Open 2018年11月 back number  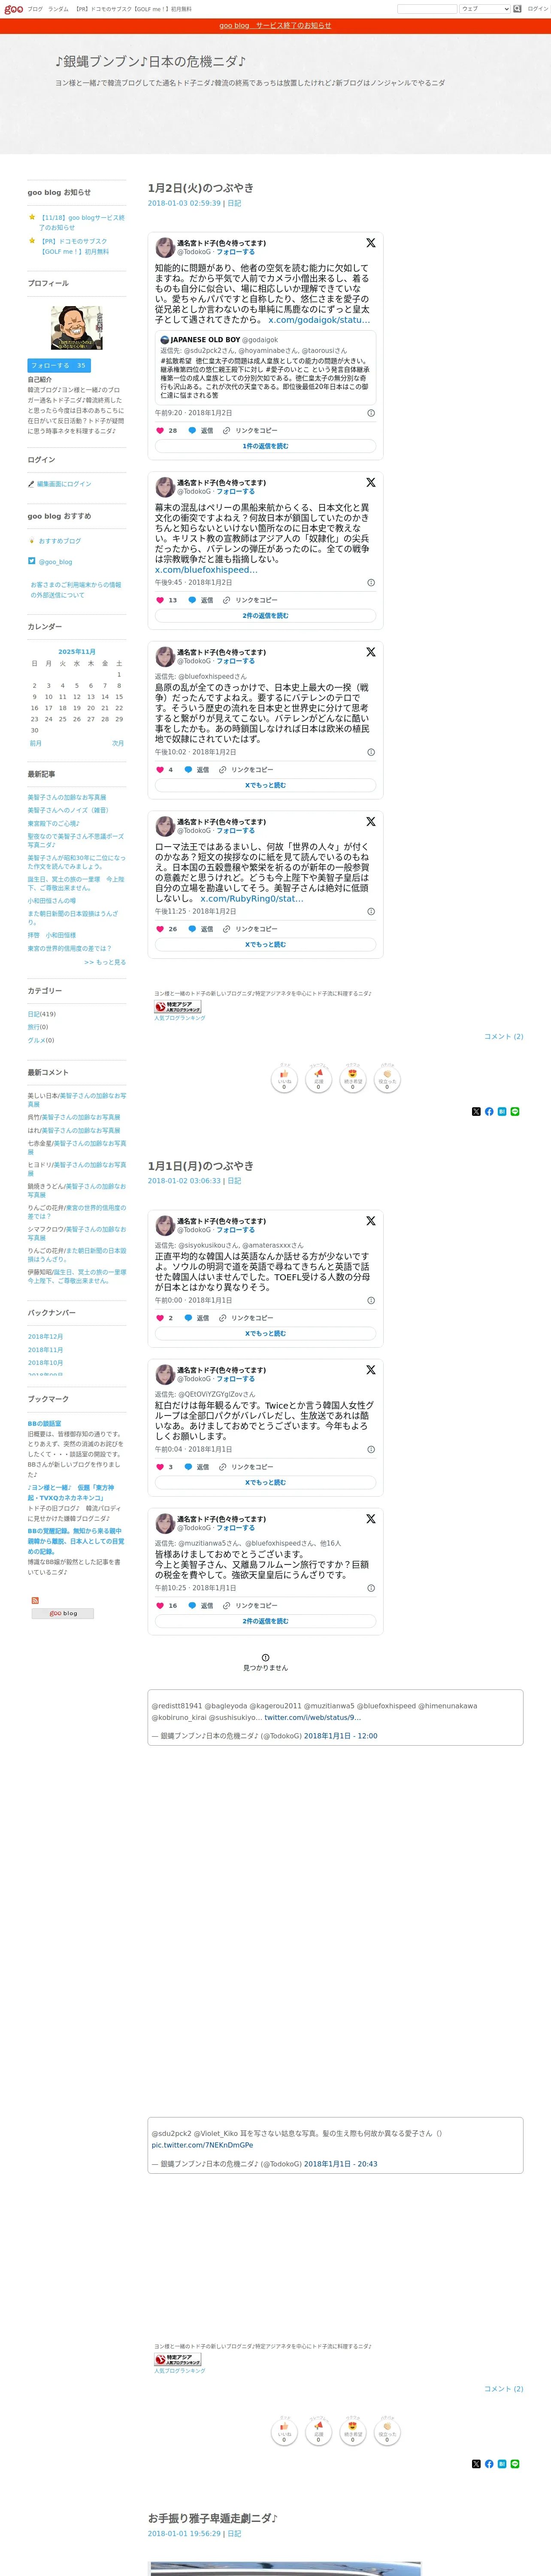[46, 1350]
